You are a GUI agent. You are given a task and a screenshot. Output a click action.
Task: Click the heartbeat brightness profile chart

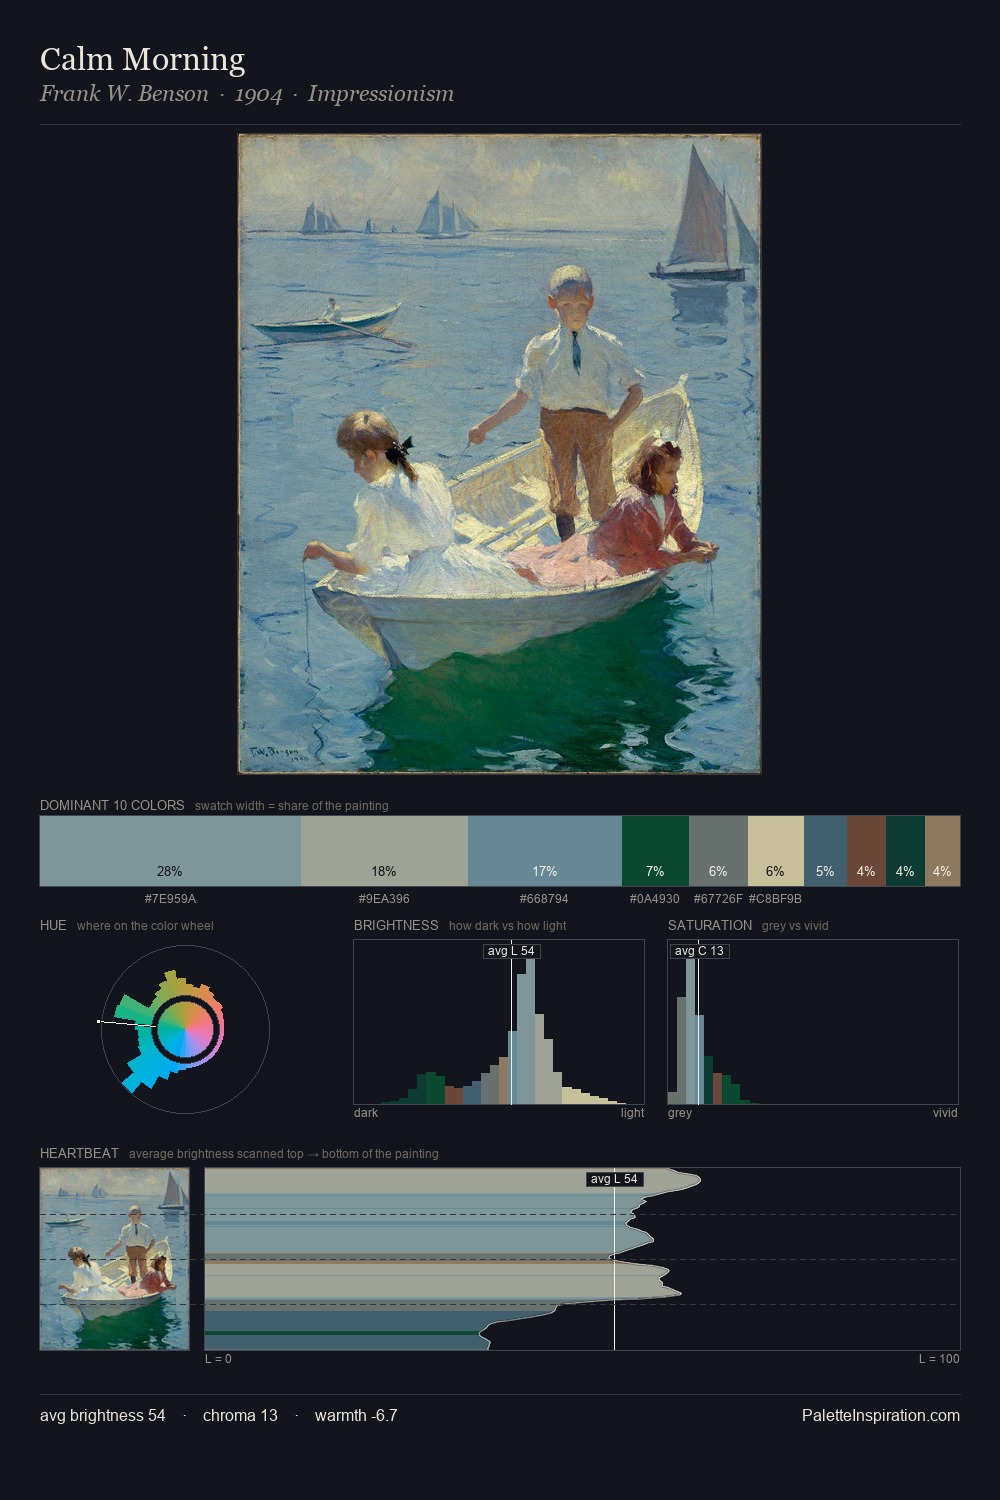tap(582, 1259)
